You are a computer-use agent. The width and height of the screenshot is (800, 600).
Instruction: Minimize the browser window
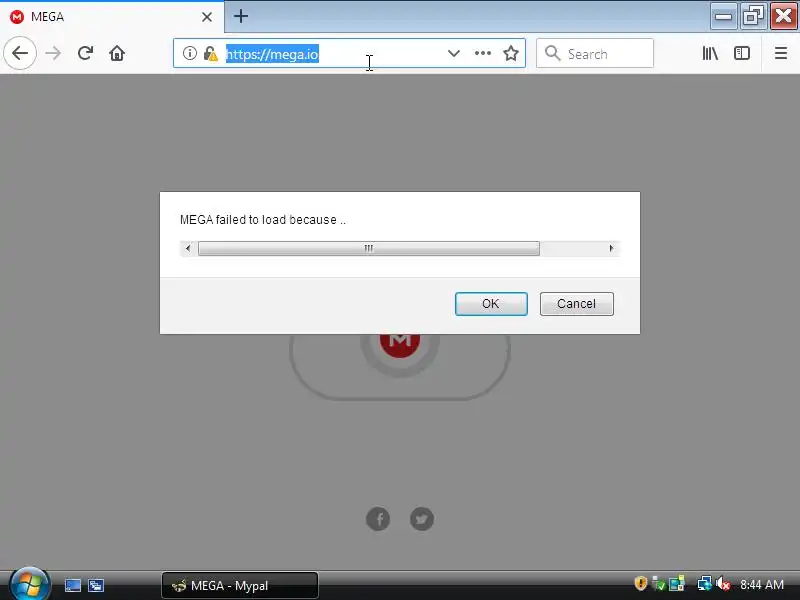point(723,16)
